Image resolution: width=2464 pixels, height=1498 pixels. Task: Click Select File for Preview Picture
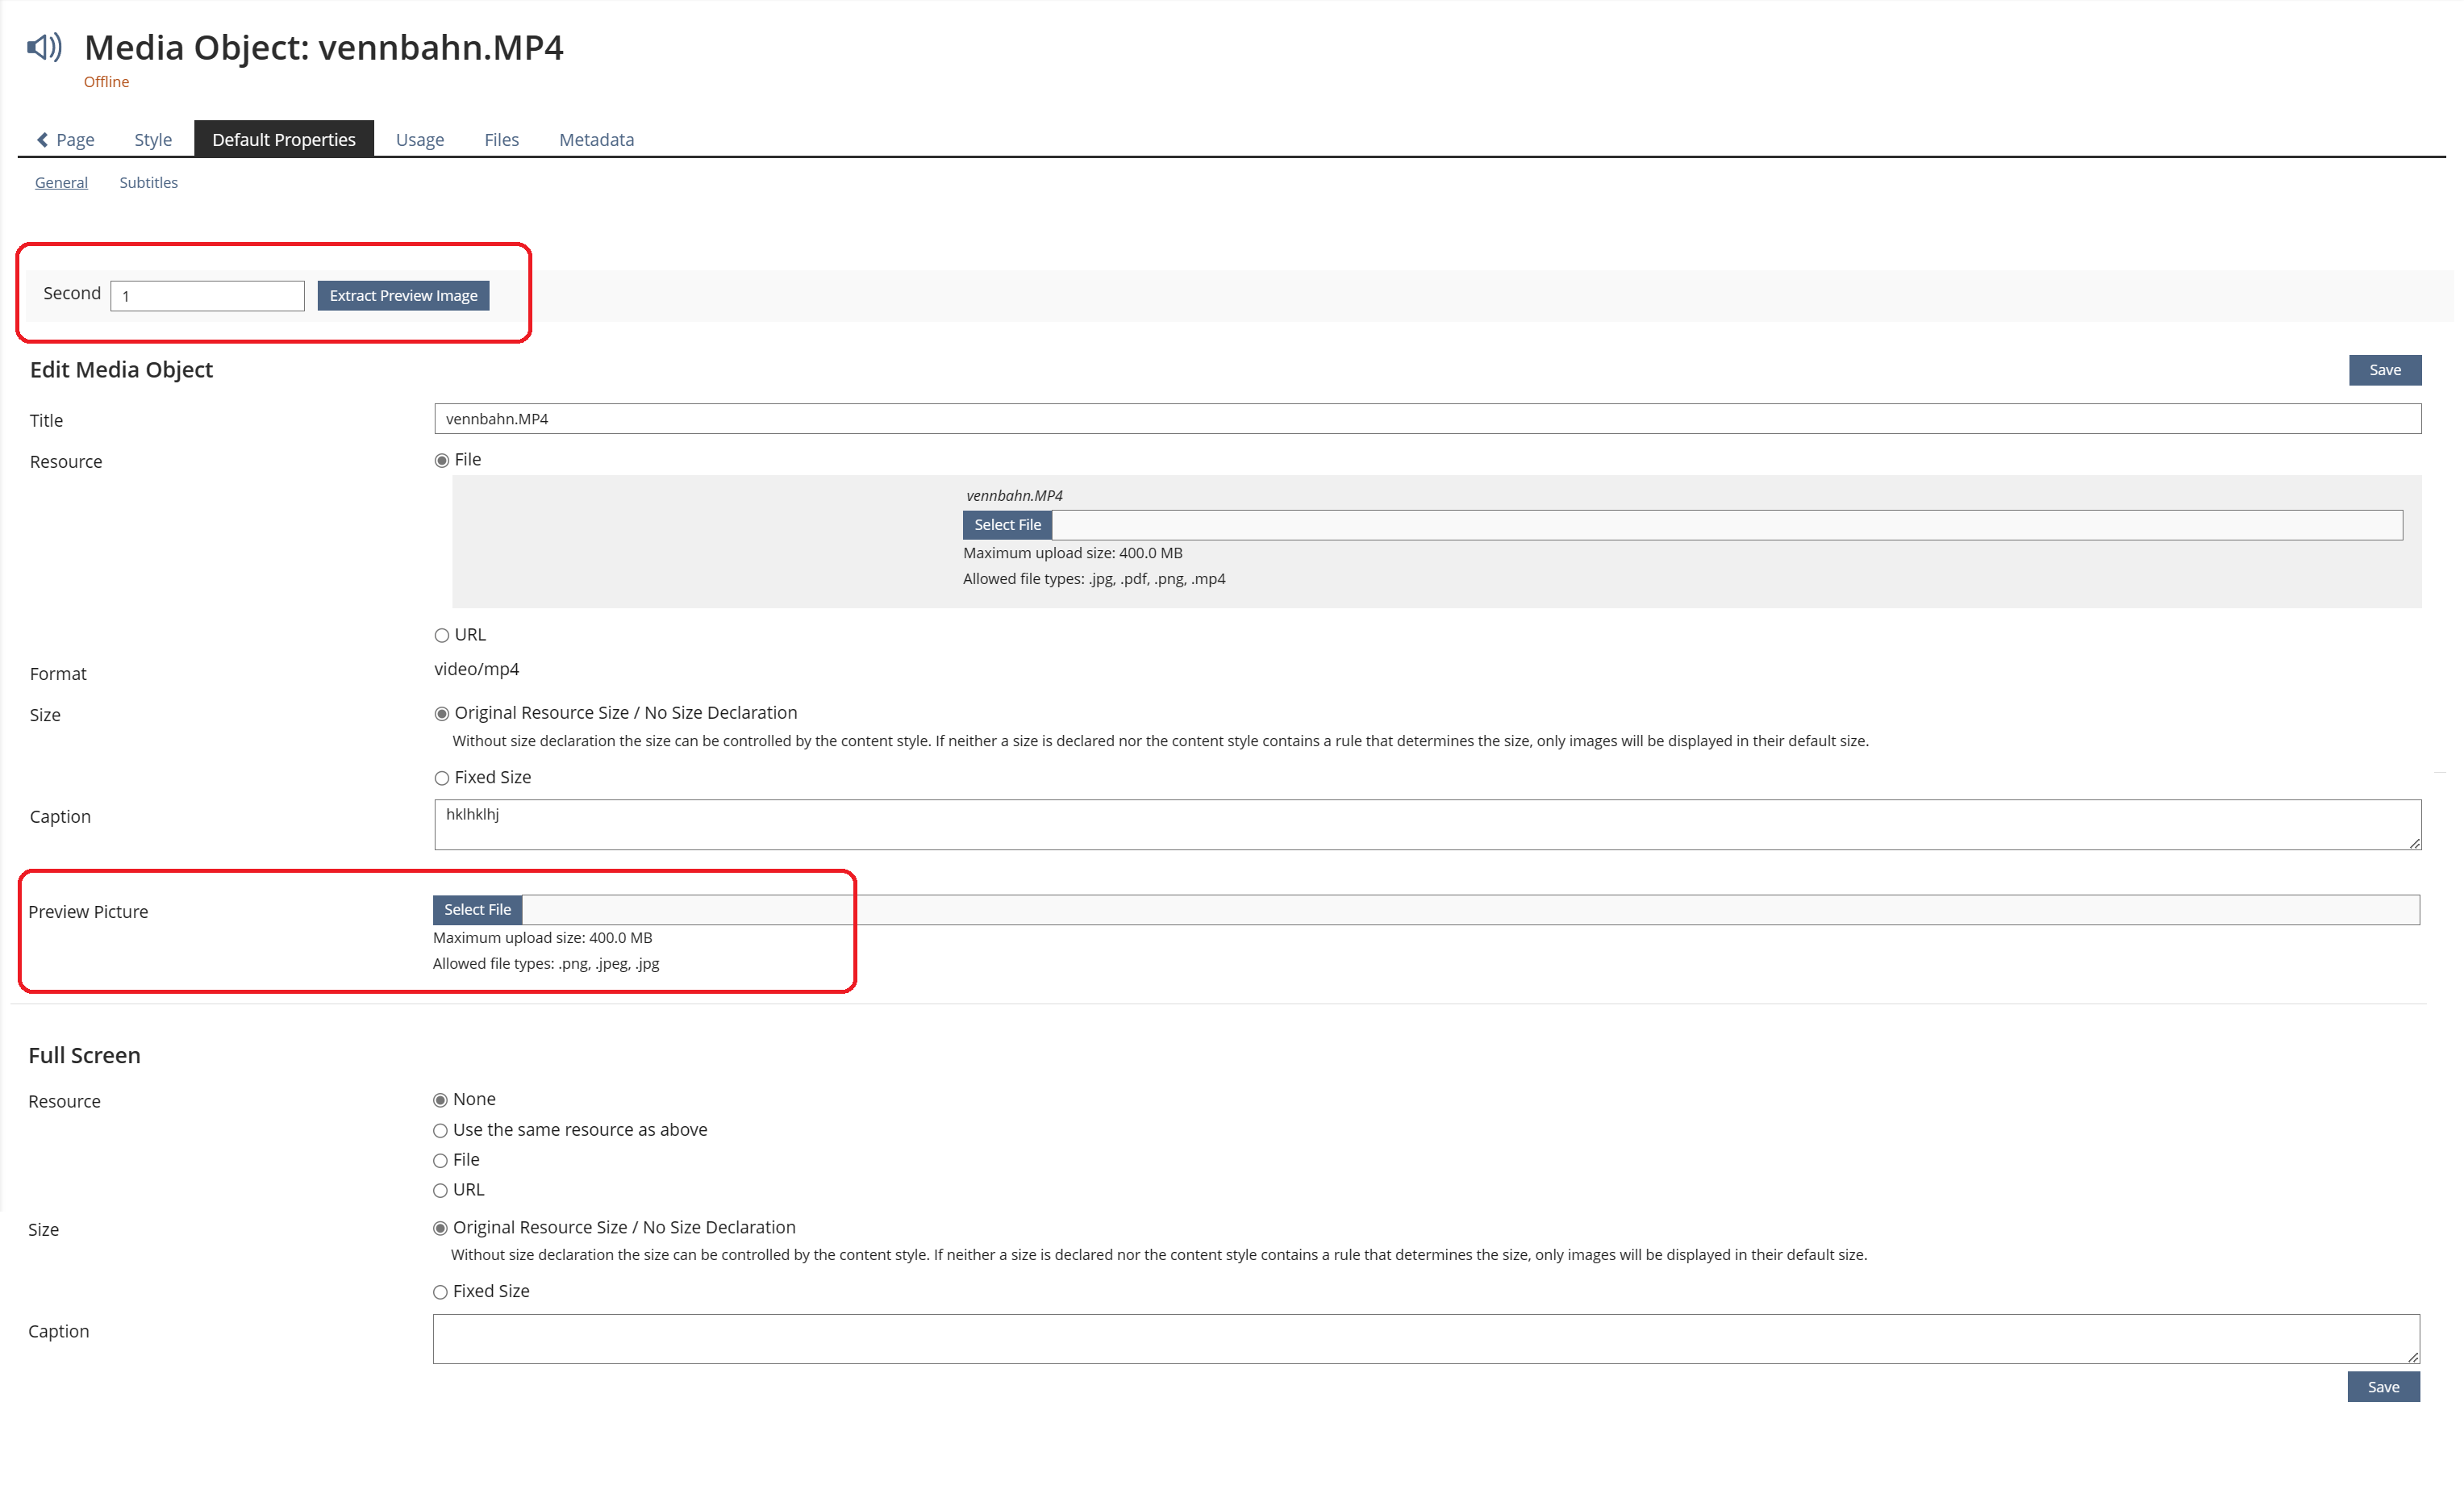point(477,910)
